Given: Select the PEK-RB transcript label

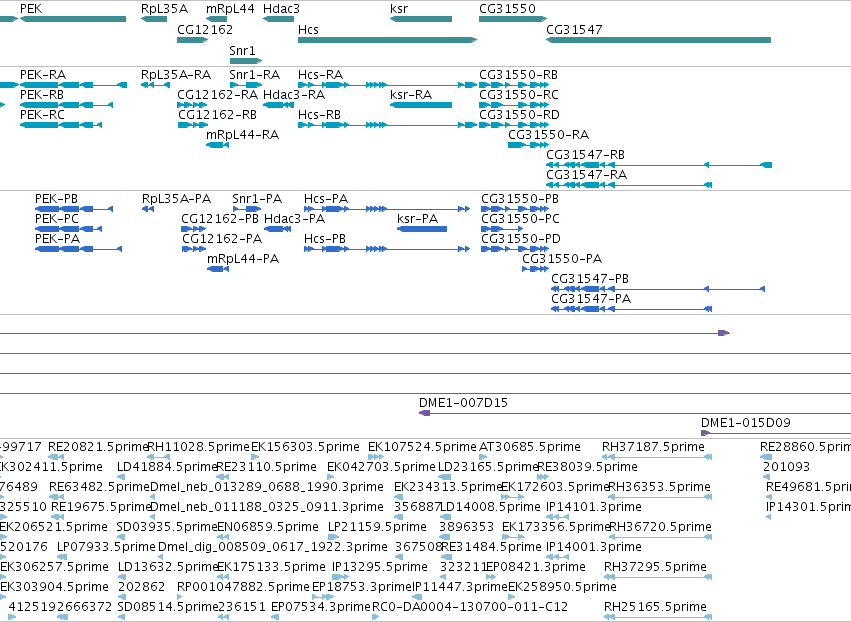Looking at the screenshot, I should (x=42, y=94).
